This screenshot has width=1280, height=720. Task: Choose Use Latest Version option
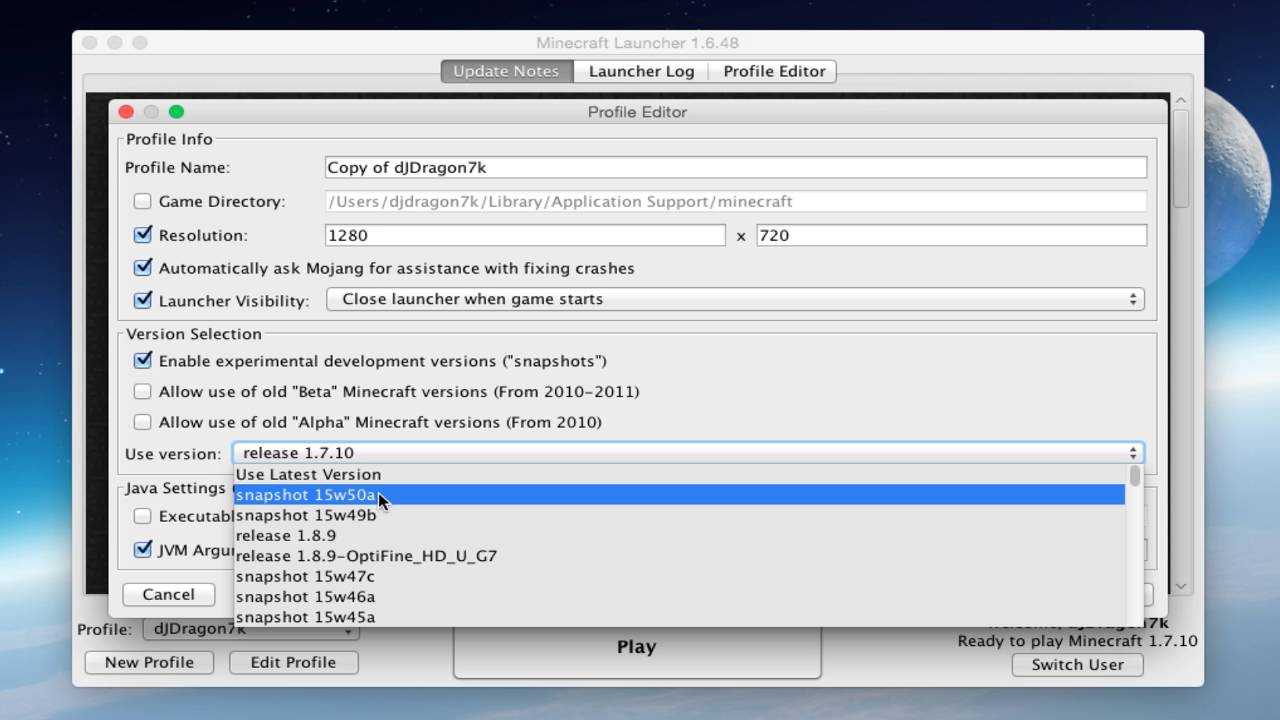[x=680, y=474]
